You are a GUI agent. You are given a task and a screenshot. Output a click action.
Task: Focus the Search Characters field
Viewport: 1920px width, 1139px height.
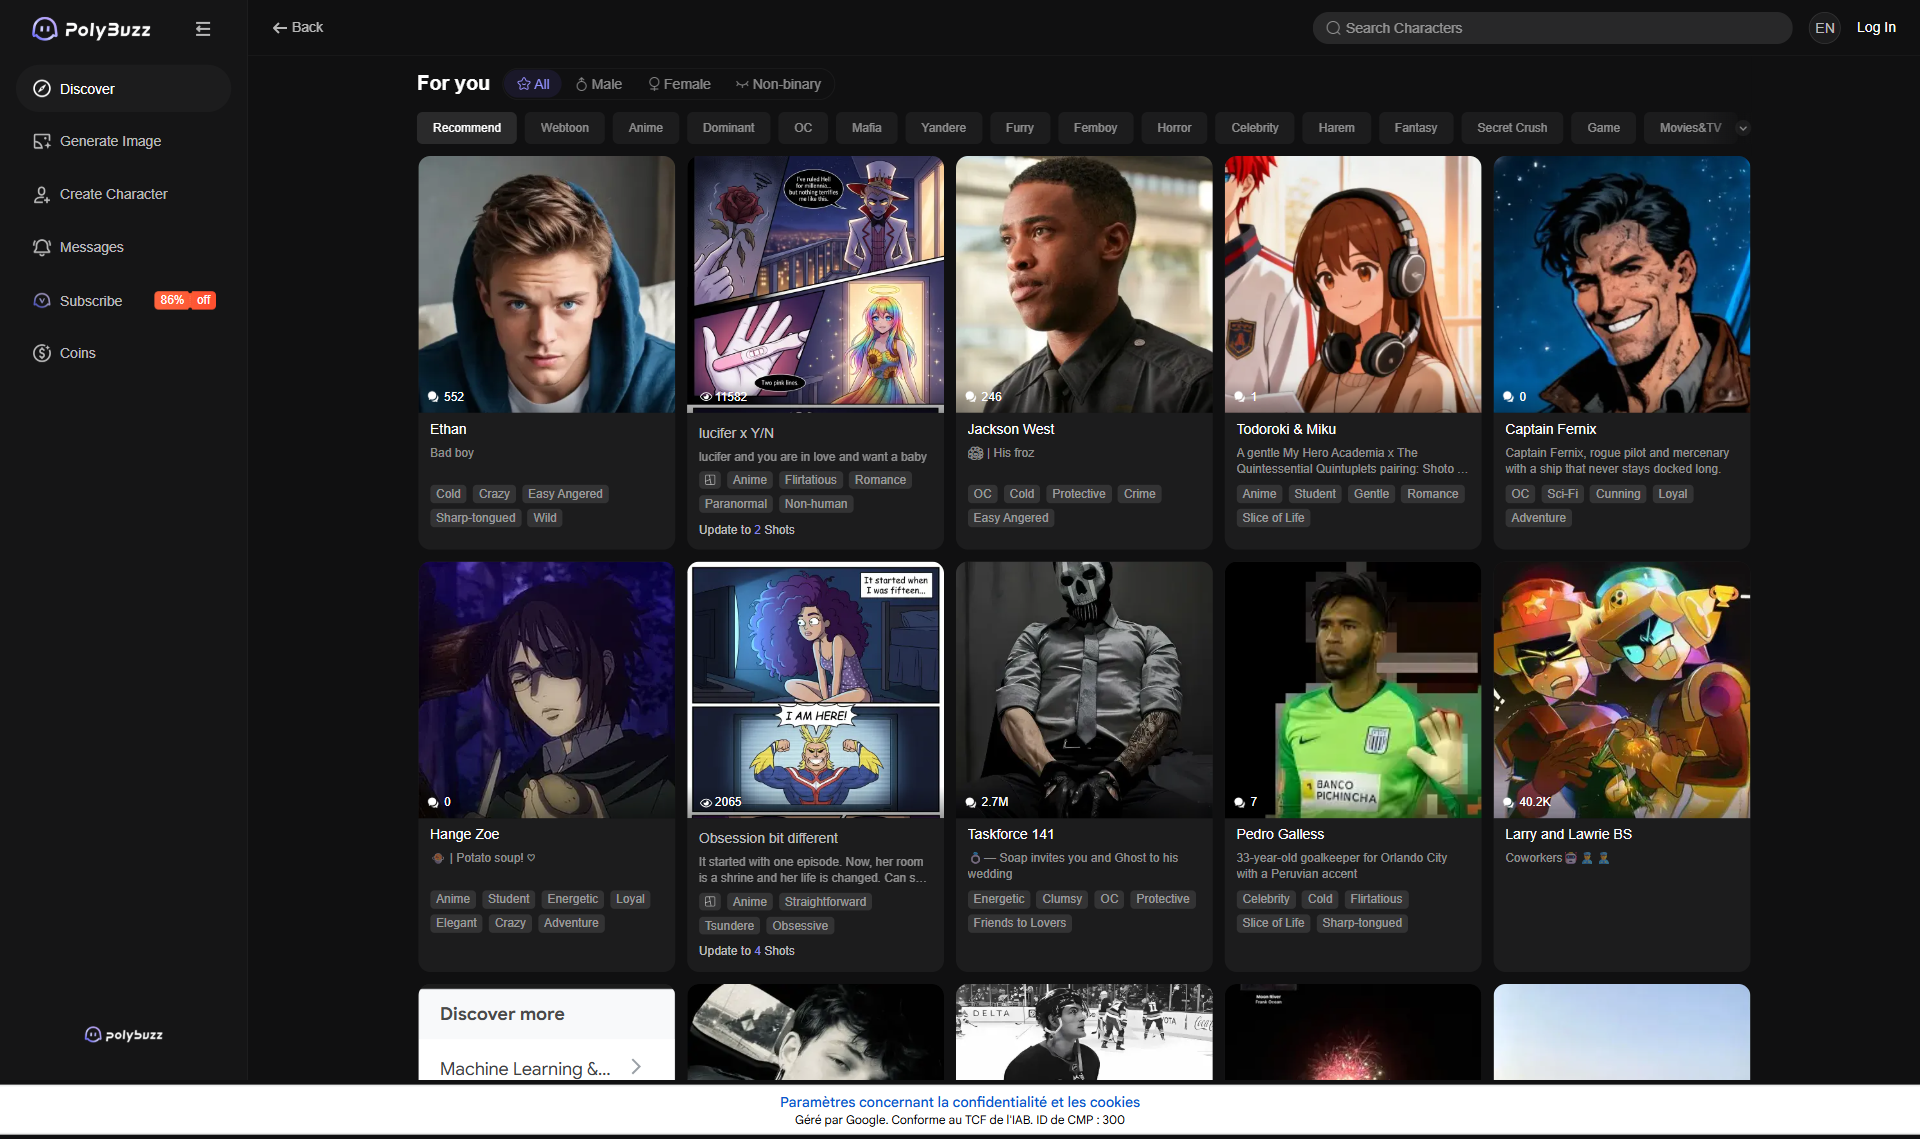coord(1552,28)
